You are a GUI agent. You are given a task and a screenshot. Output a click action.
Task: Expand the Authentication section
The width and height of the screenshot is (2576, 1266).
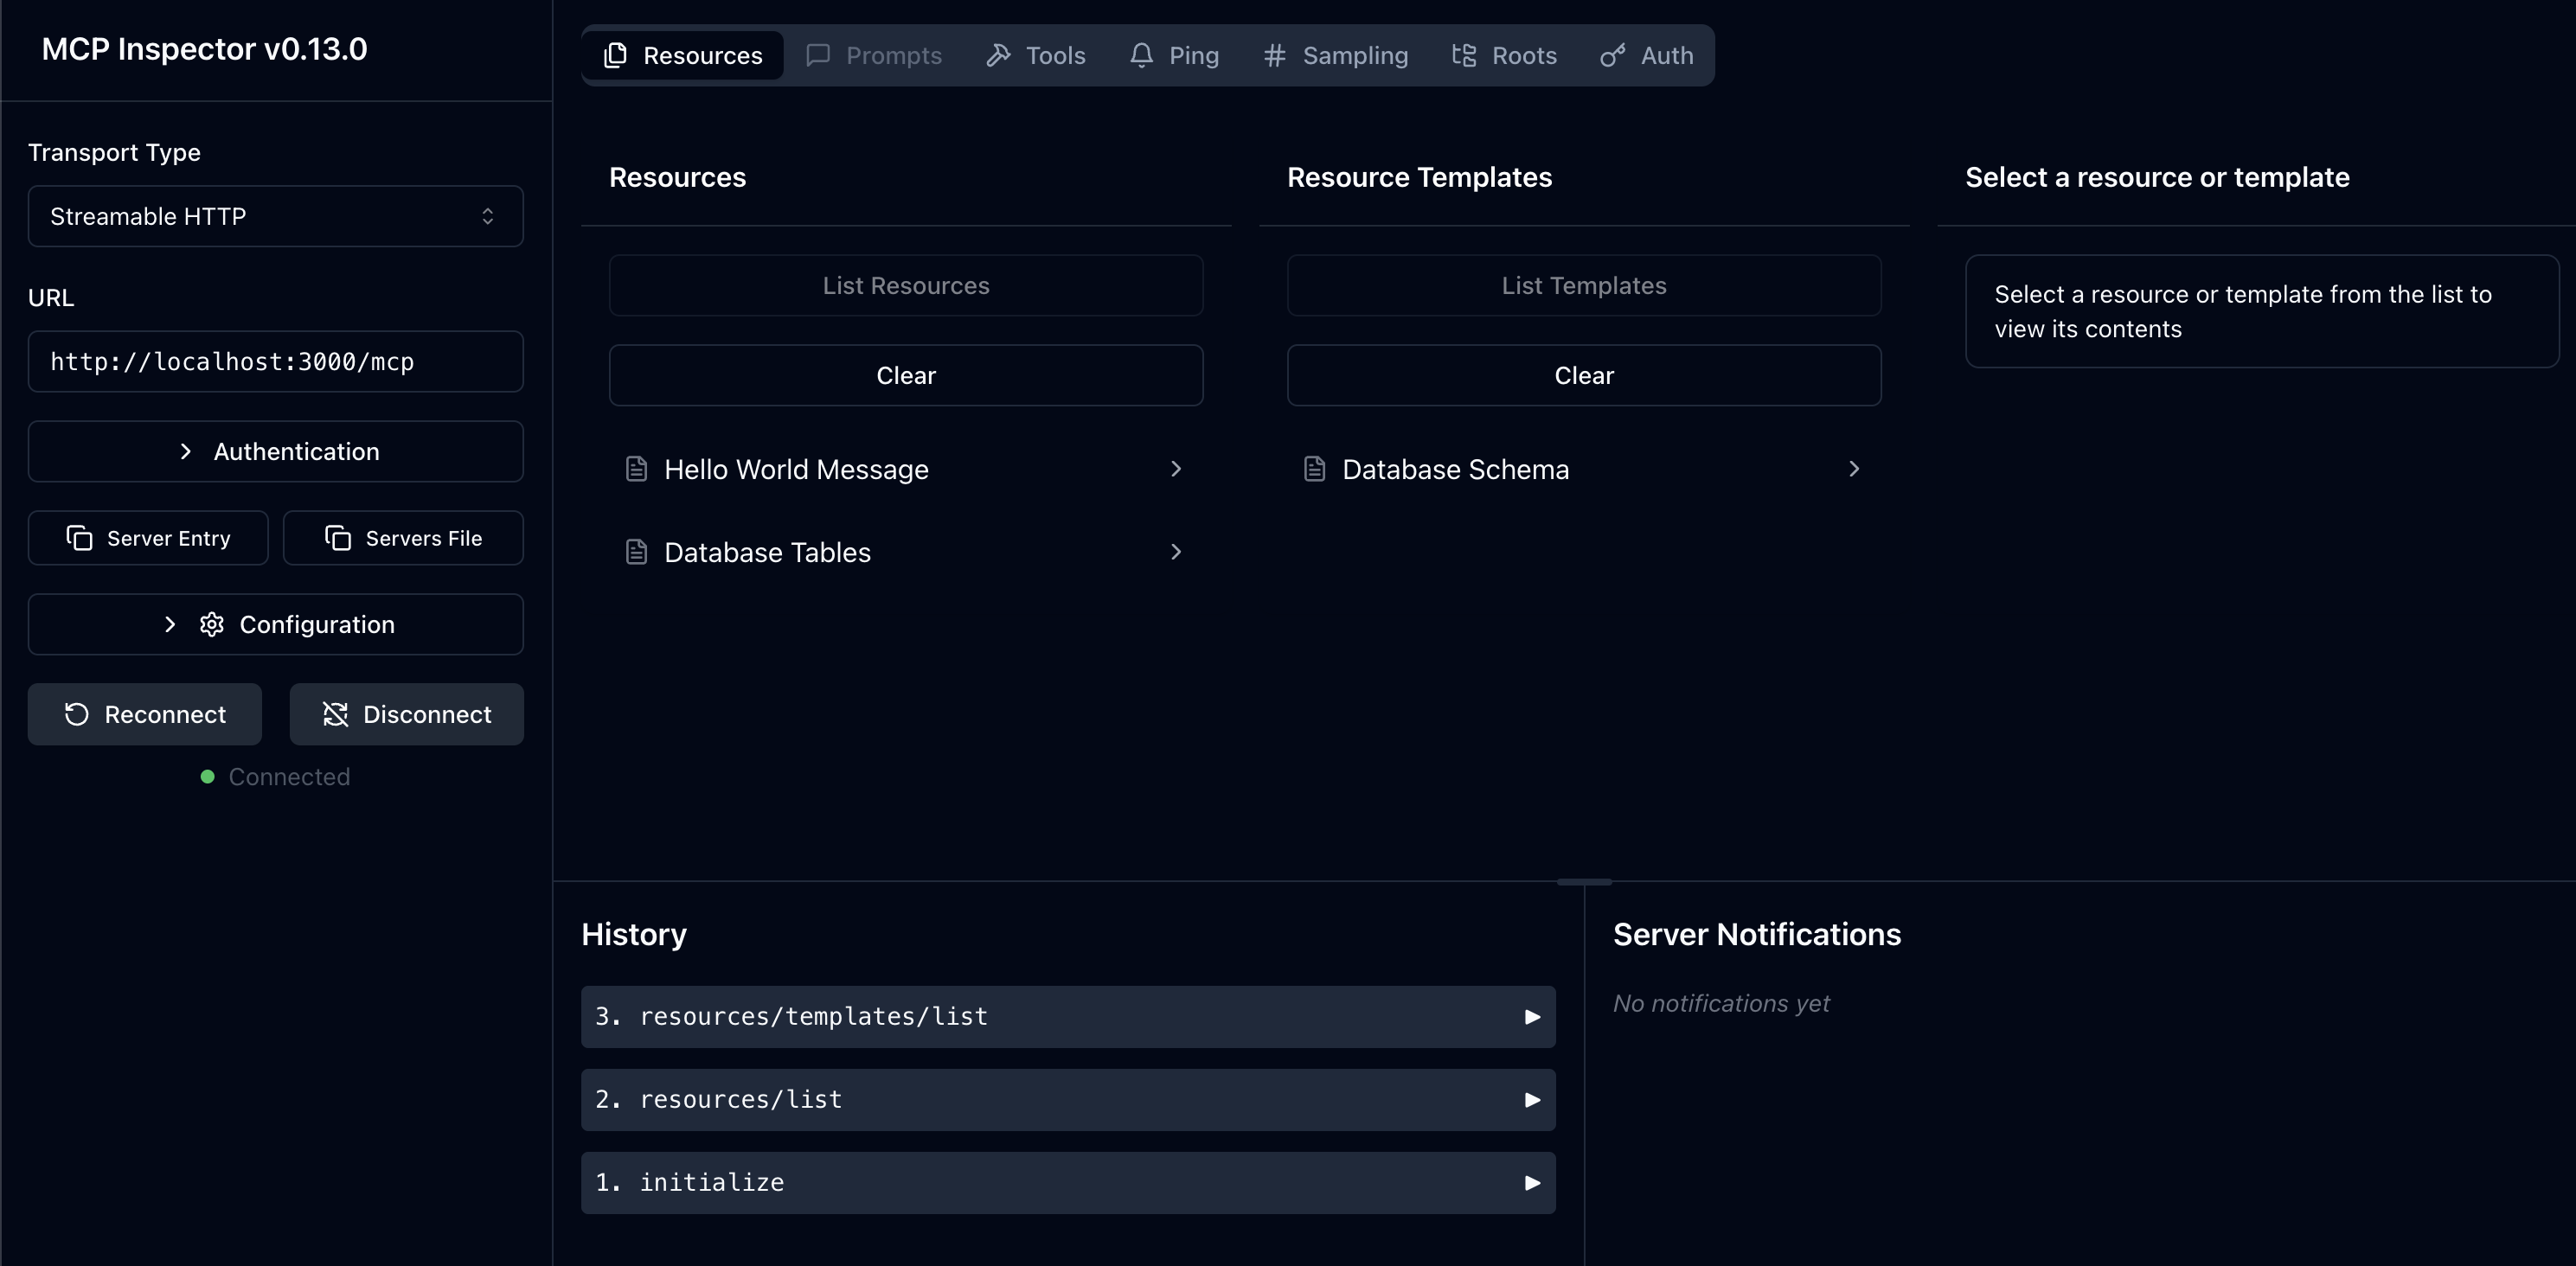pyautogui.click(x=275, y=451)
